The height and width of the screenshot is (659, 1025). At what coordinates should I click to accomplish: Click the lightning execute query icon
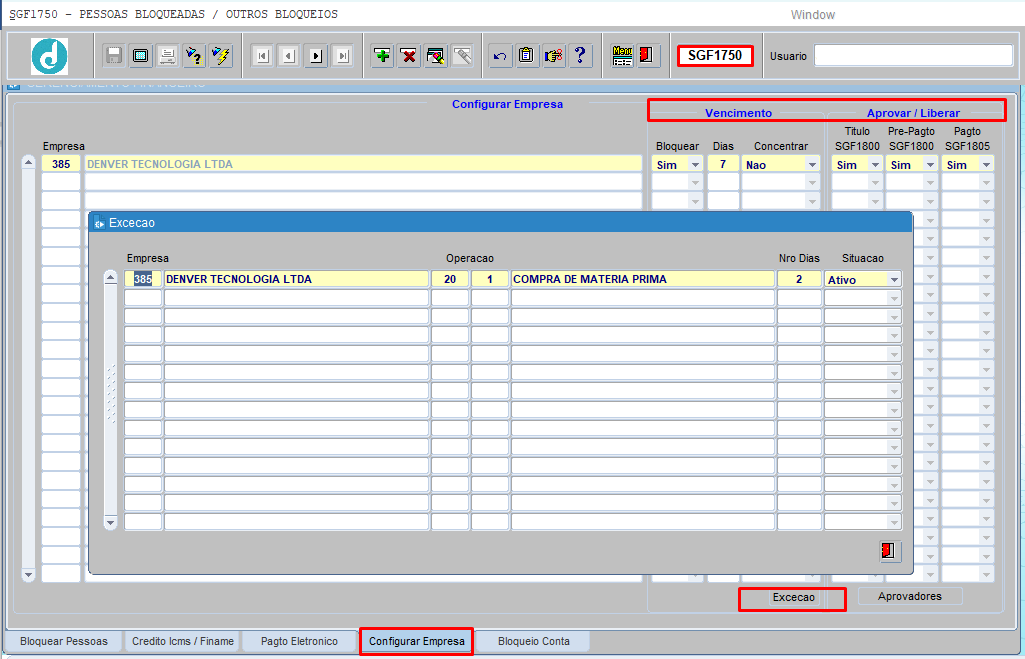(x=222, y=56)
